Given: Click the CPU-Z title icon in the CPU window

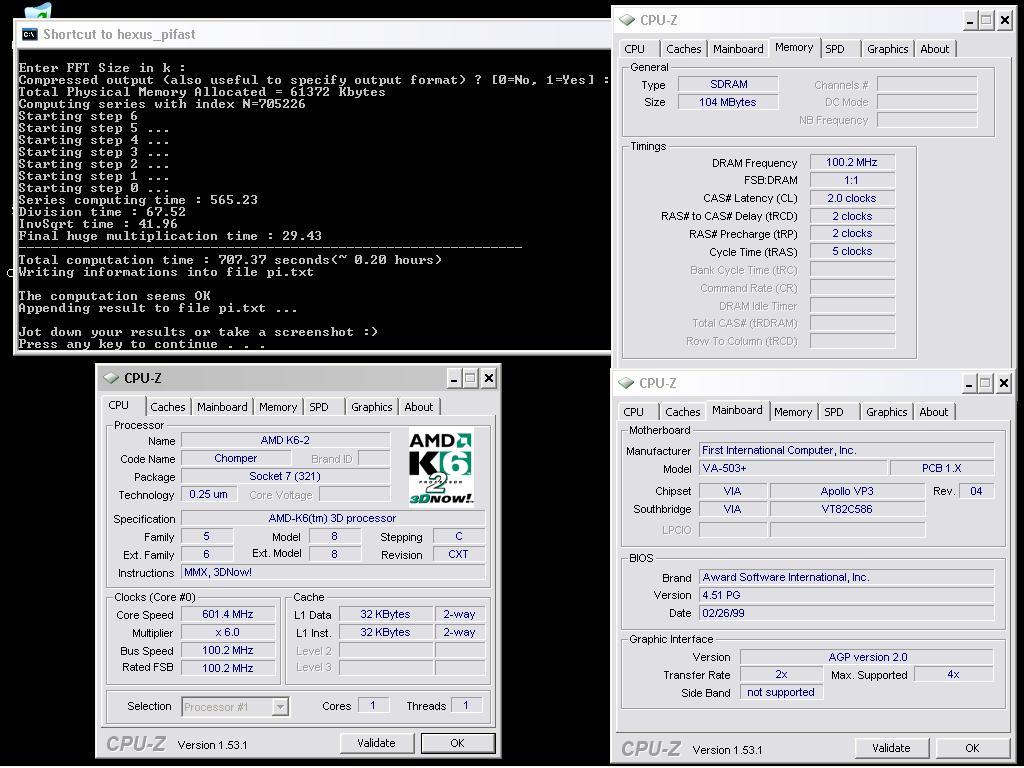Looking at the screenshot, I should (112, 378).
